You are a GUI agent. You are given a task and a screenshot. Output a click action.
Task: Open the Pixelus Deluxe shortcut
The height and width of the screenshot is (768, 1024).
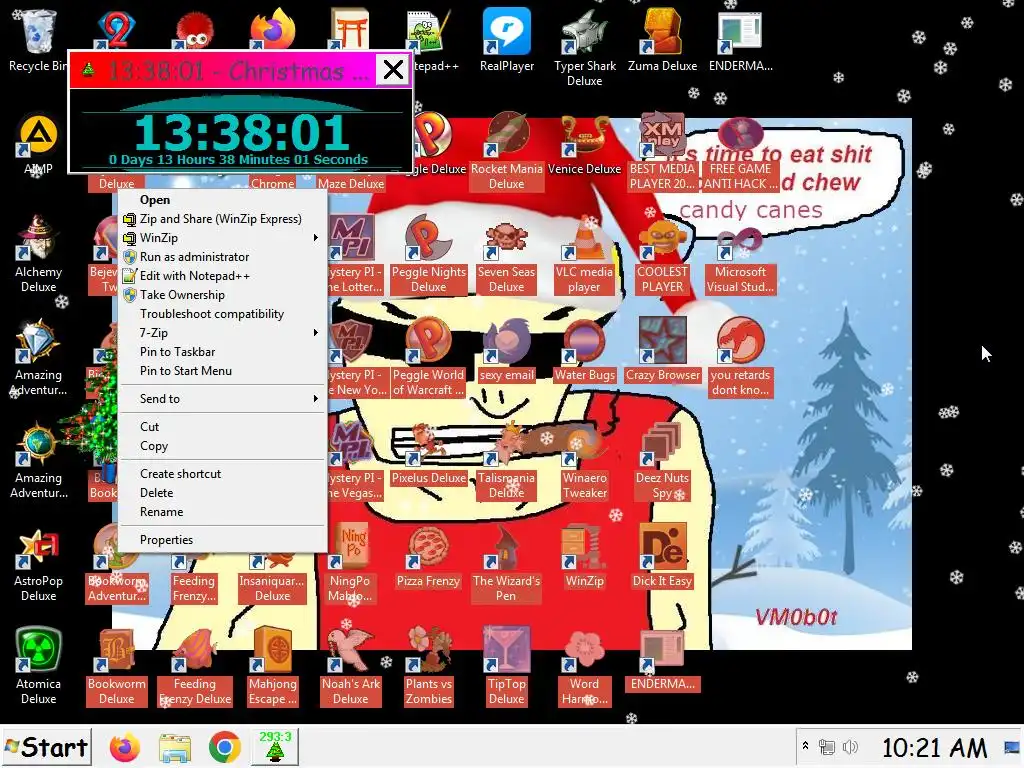click(428, 453)
